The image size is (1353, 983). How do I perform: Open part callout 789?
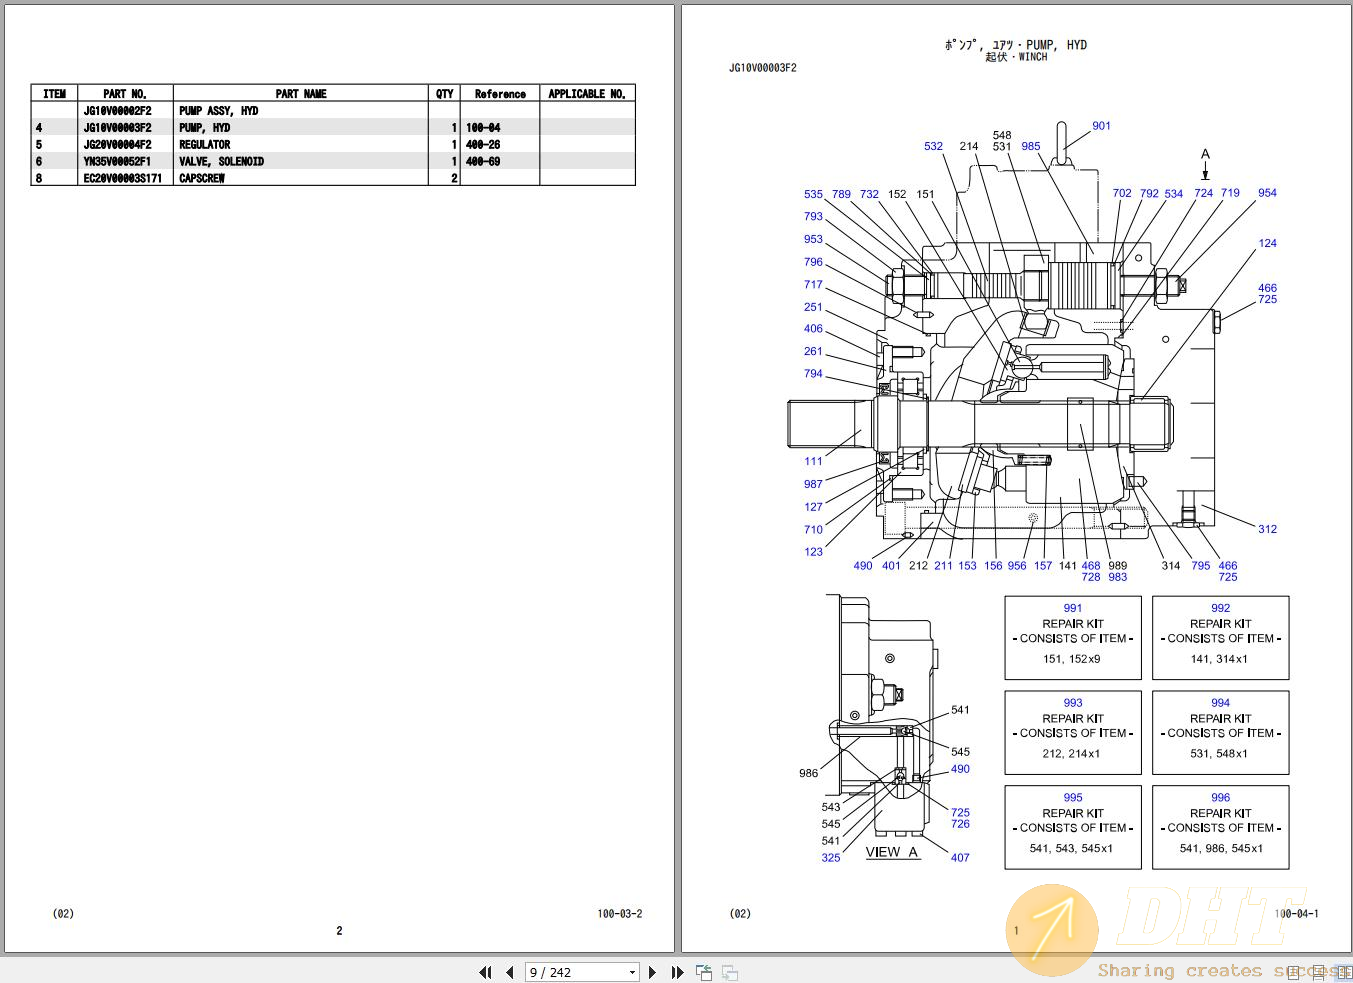coord(841,195)
